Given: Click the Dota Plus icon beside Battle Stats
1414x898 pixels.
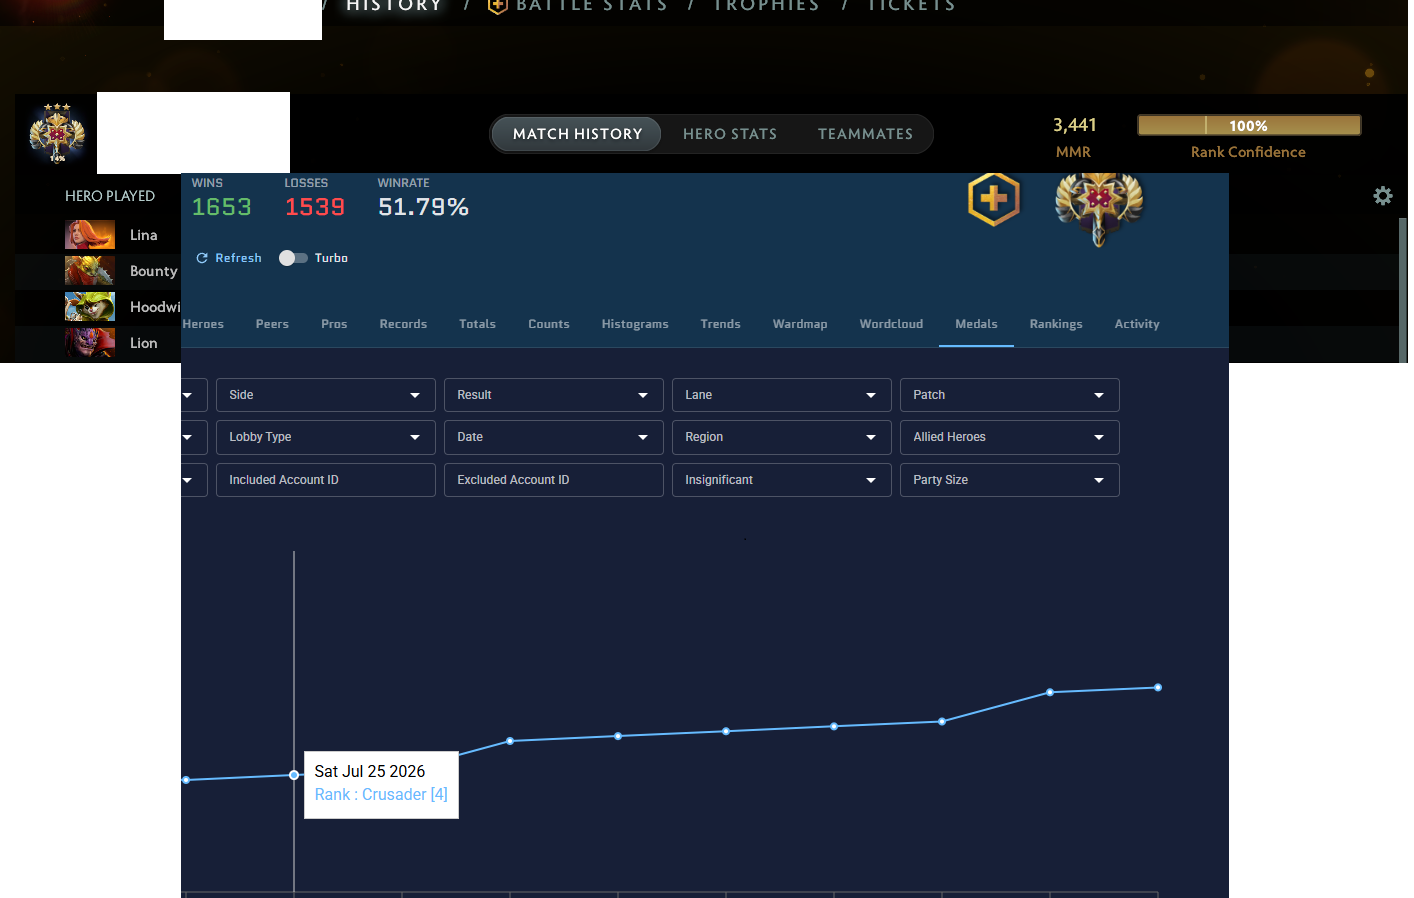Looking at the screenshot, I should tap(498, 6).
